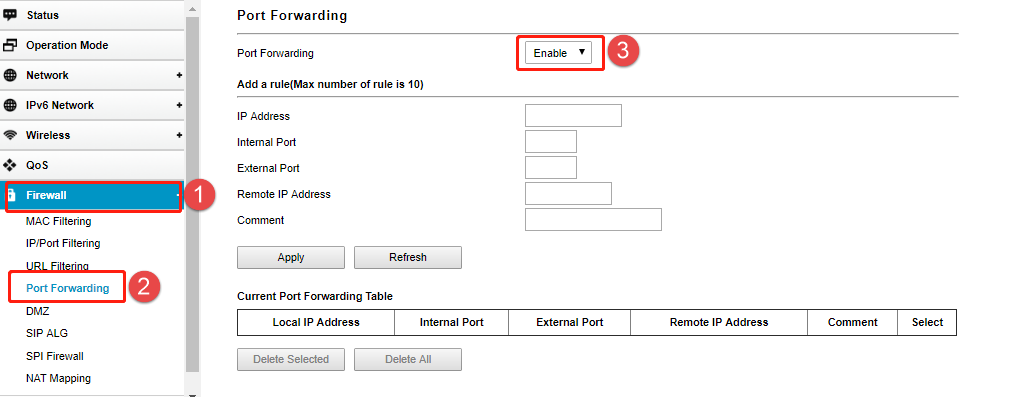Click the Status speech bubble icon
The height and width of the screenshot is (397, 1018).
(10, 15)
